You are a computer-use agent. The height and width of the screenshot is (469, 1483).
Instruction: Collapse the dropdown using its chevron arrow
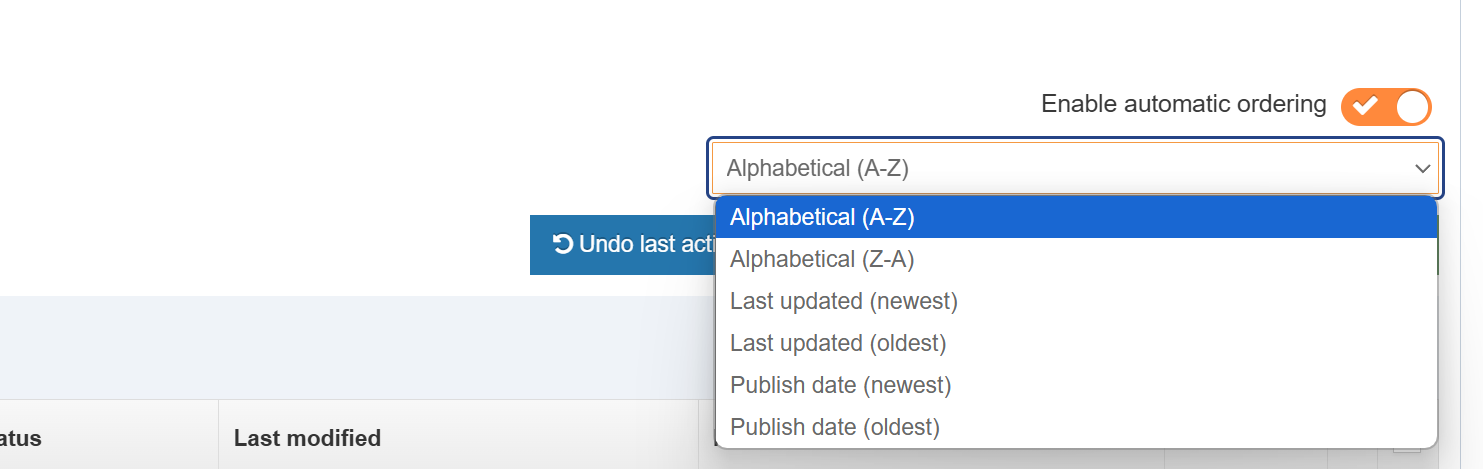1422,169
